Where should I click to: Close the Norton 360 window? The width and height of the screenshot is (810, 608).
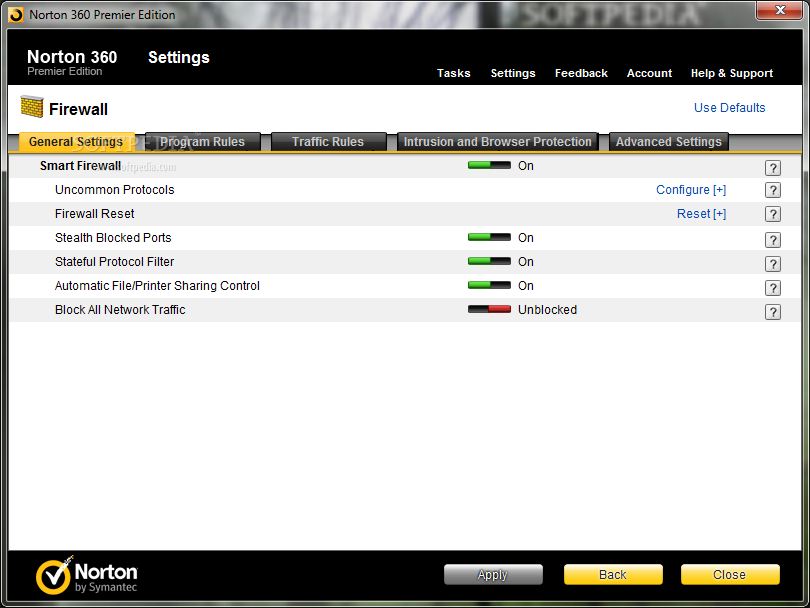click(780, 10)
